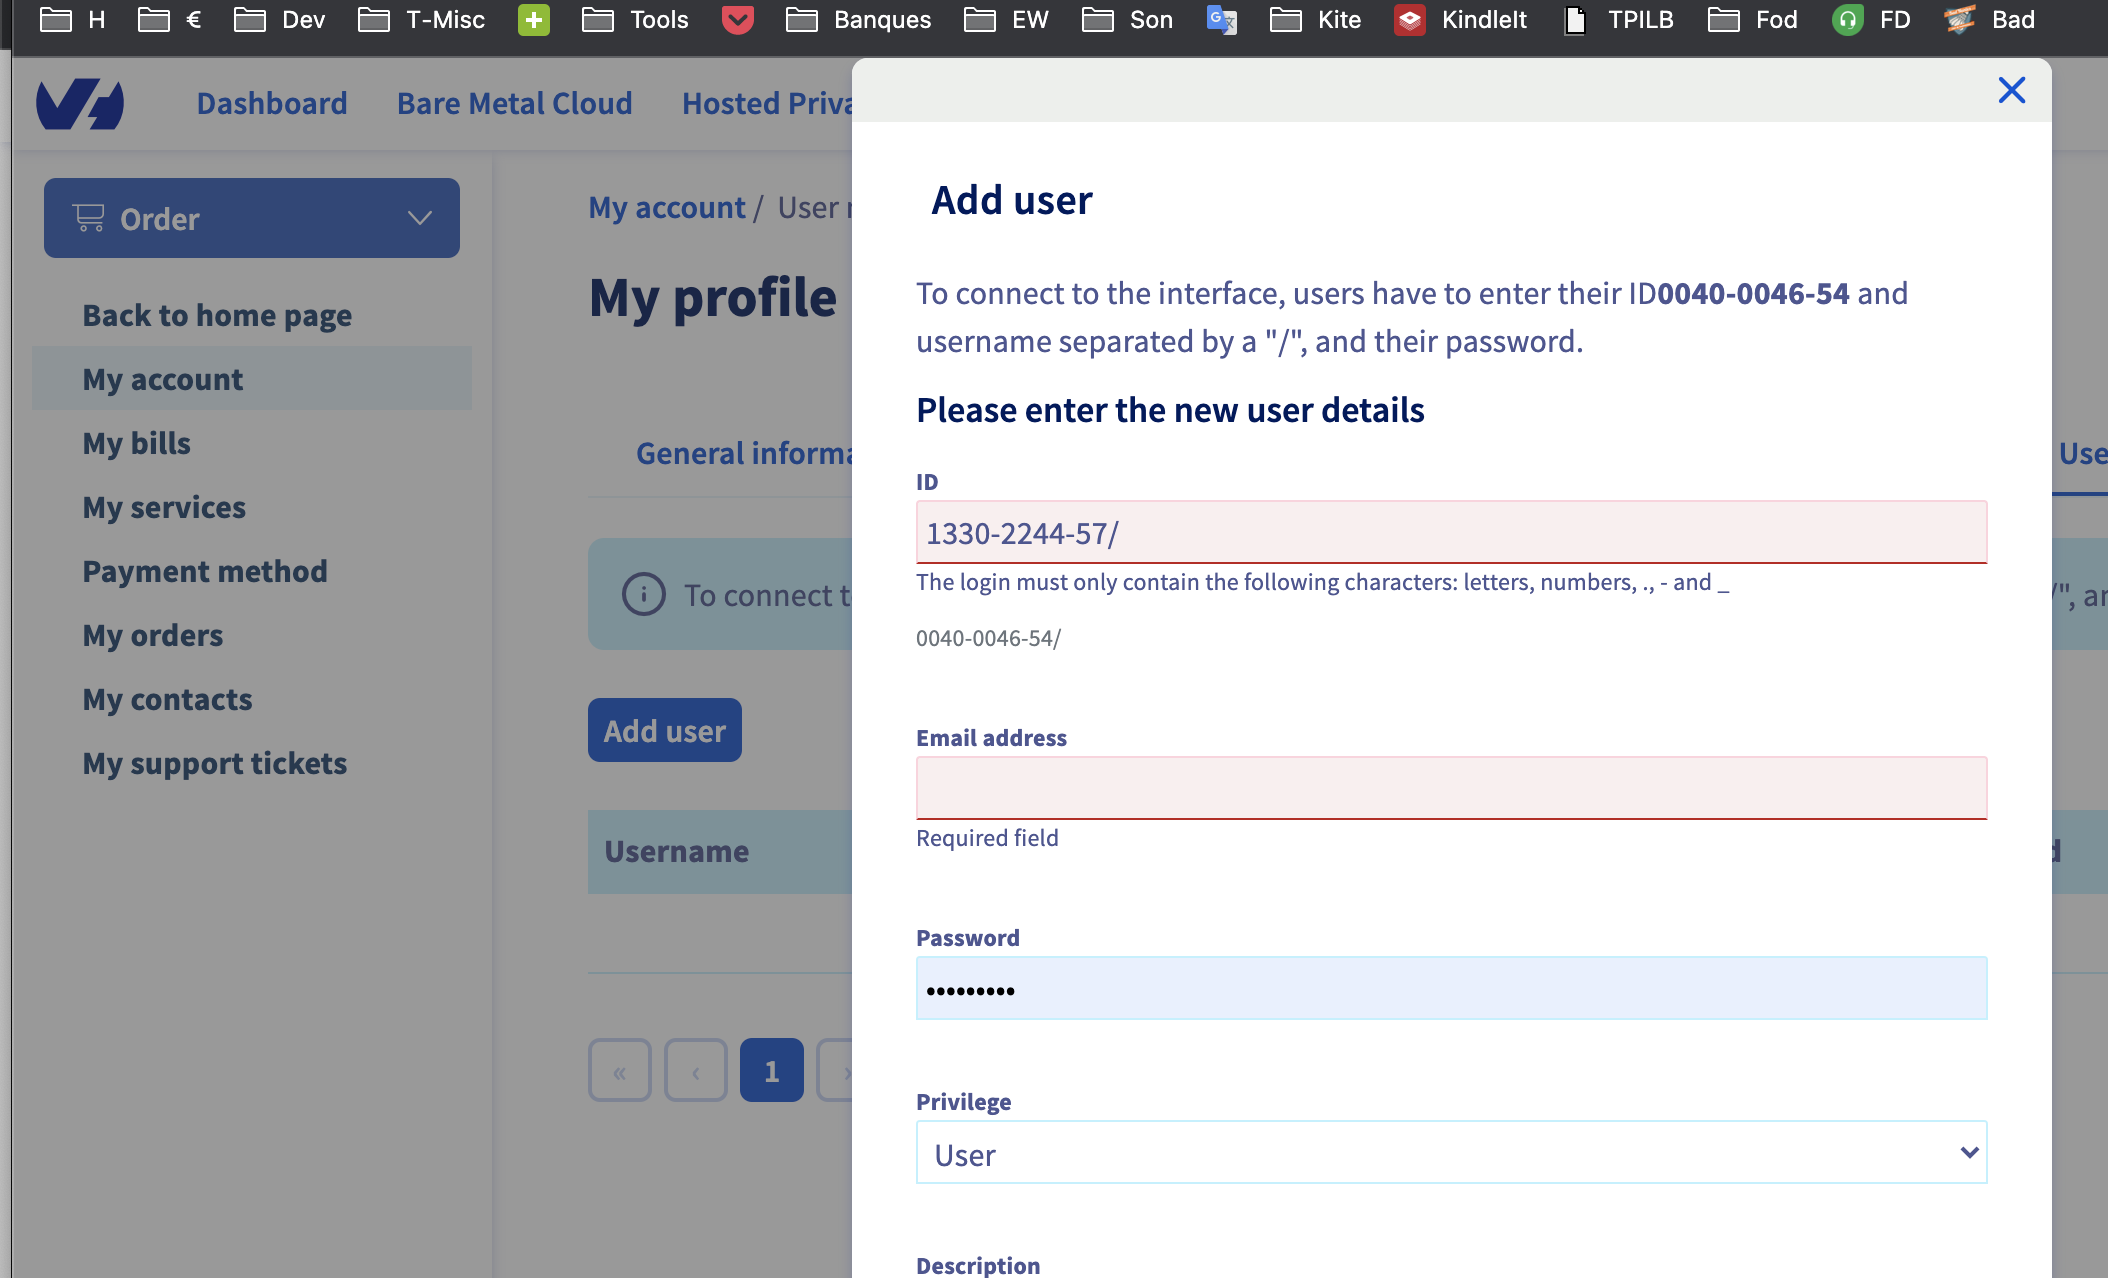The width and height of the screenshot is (2108, 1278).
Task: Open Bare Metal Cloud menu
Action: [514, 103]
